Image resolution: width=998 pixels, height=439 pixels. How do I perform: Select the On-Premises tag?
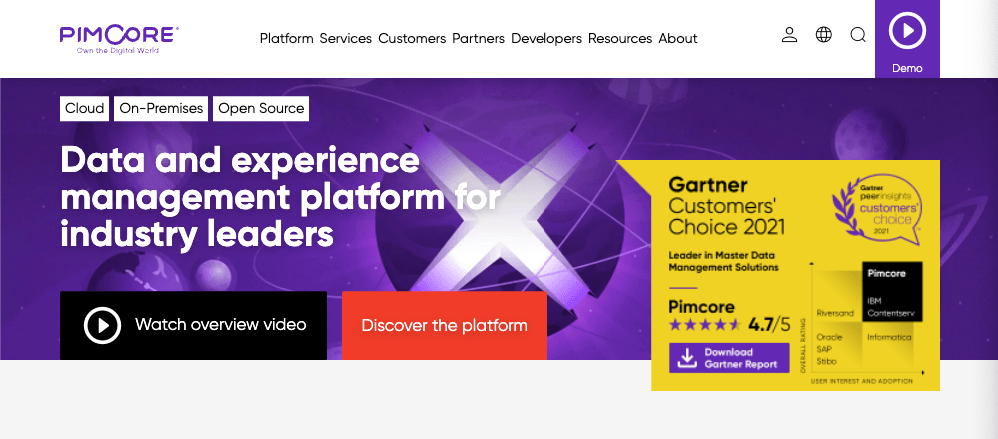click(x=161, y=108)
